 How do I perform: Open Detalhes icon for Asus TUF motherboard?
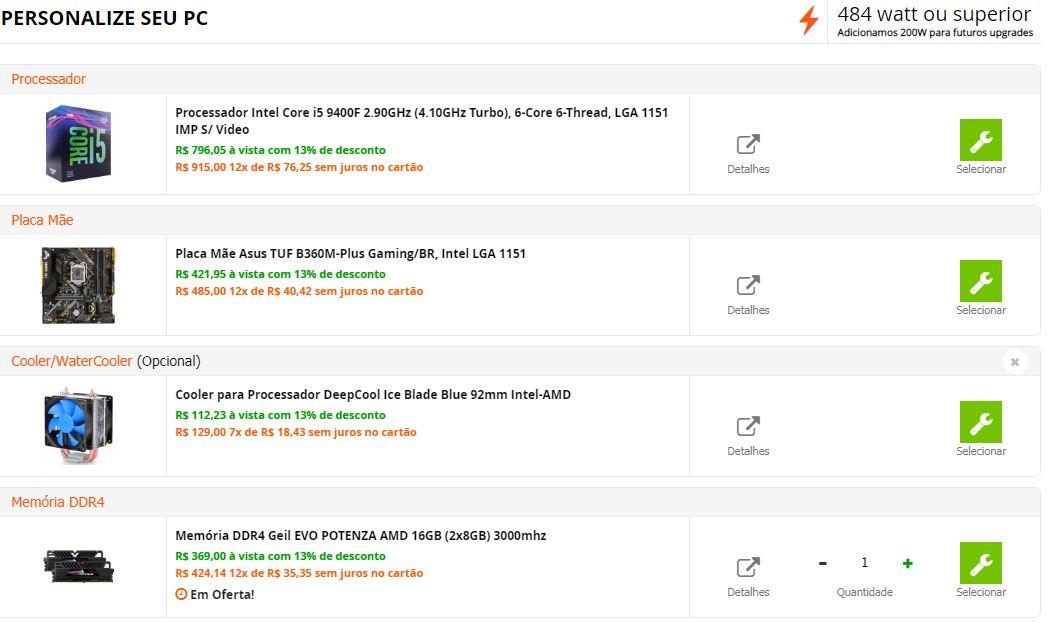click(748, 286)
